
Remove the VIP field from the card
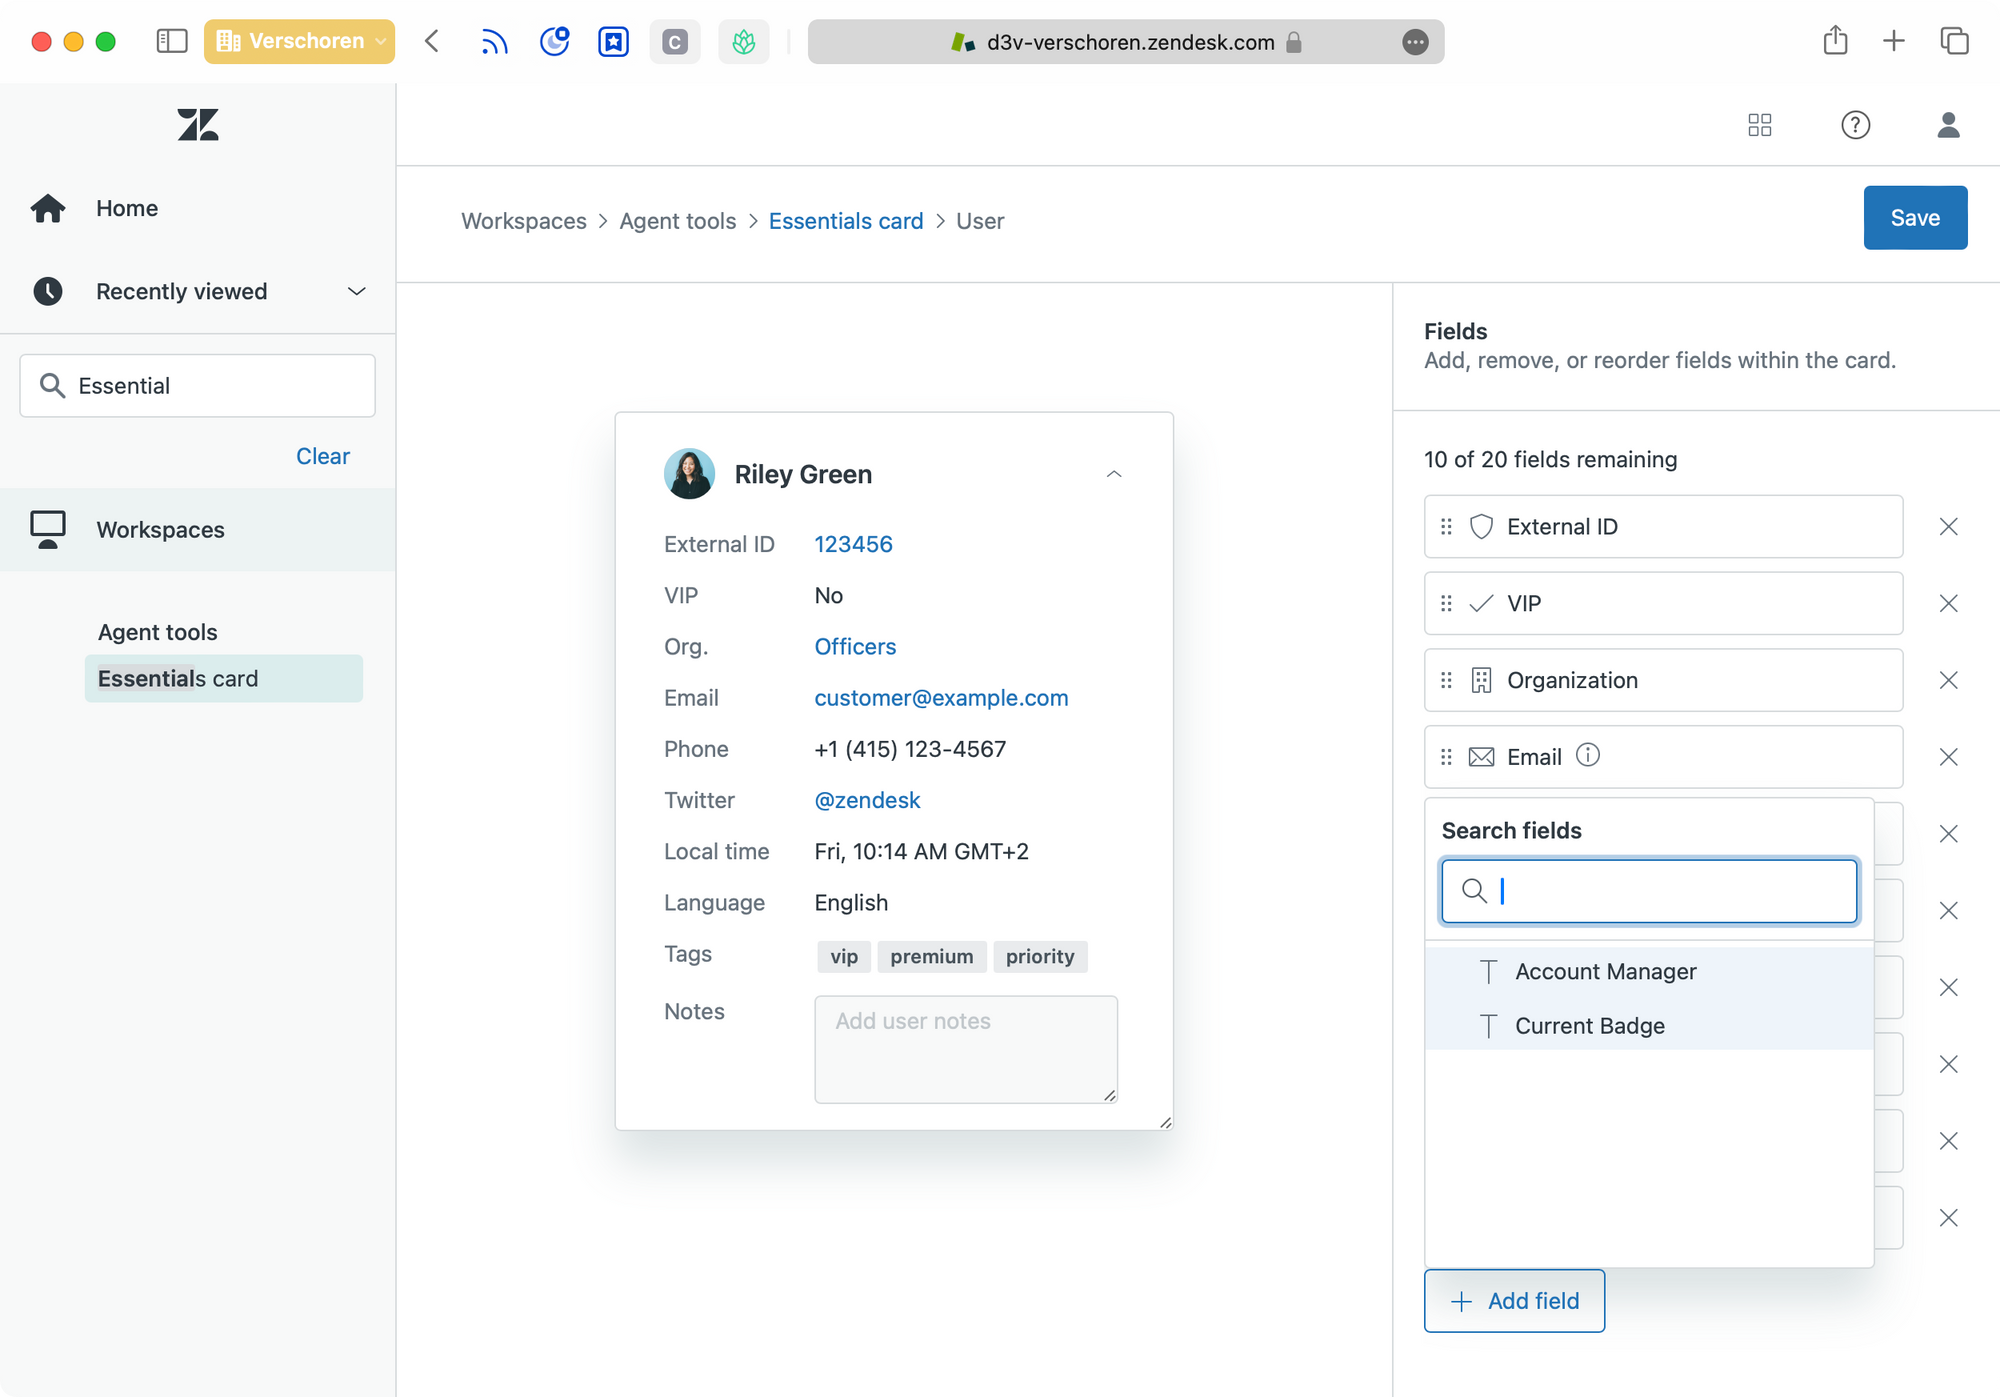[1948, 604]
